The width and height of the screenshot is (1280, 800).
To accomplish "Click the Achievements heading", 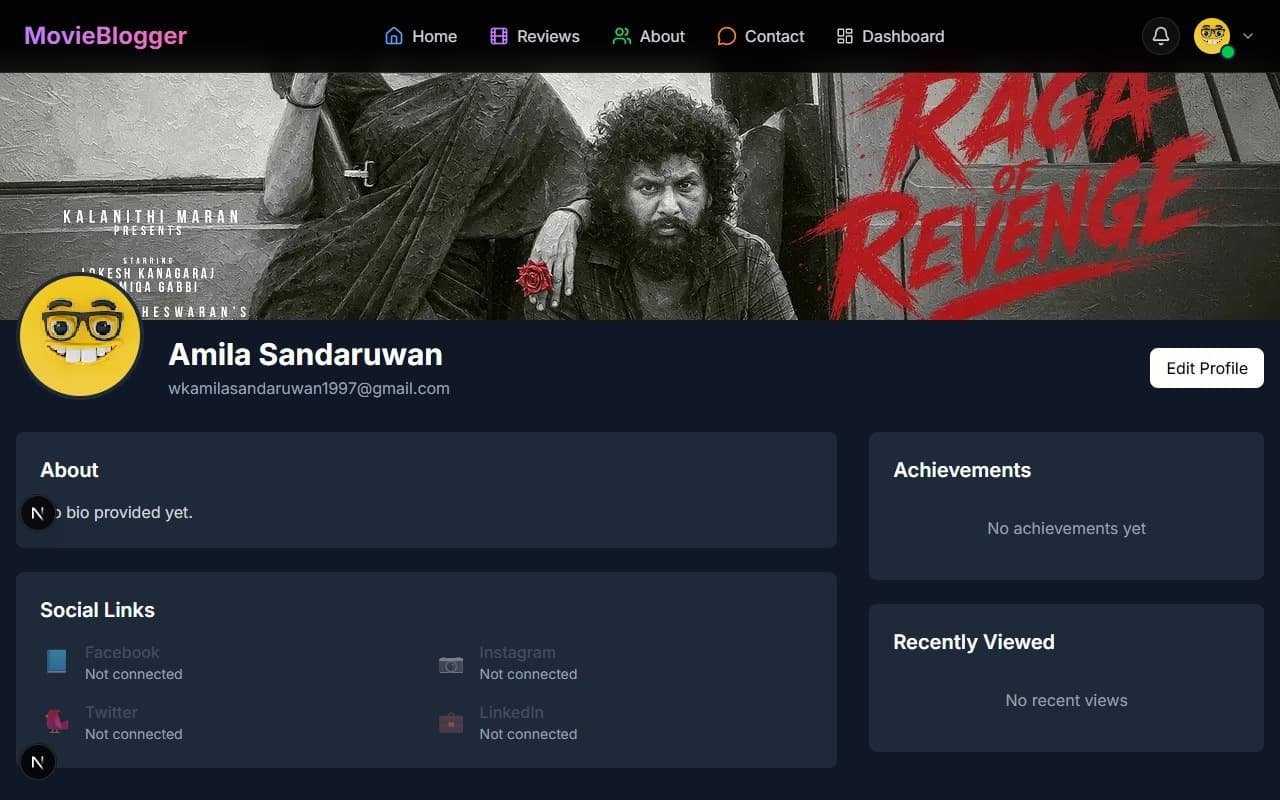I will [962, 470].
